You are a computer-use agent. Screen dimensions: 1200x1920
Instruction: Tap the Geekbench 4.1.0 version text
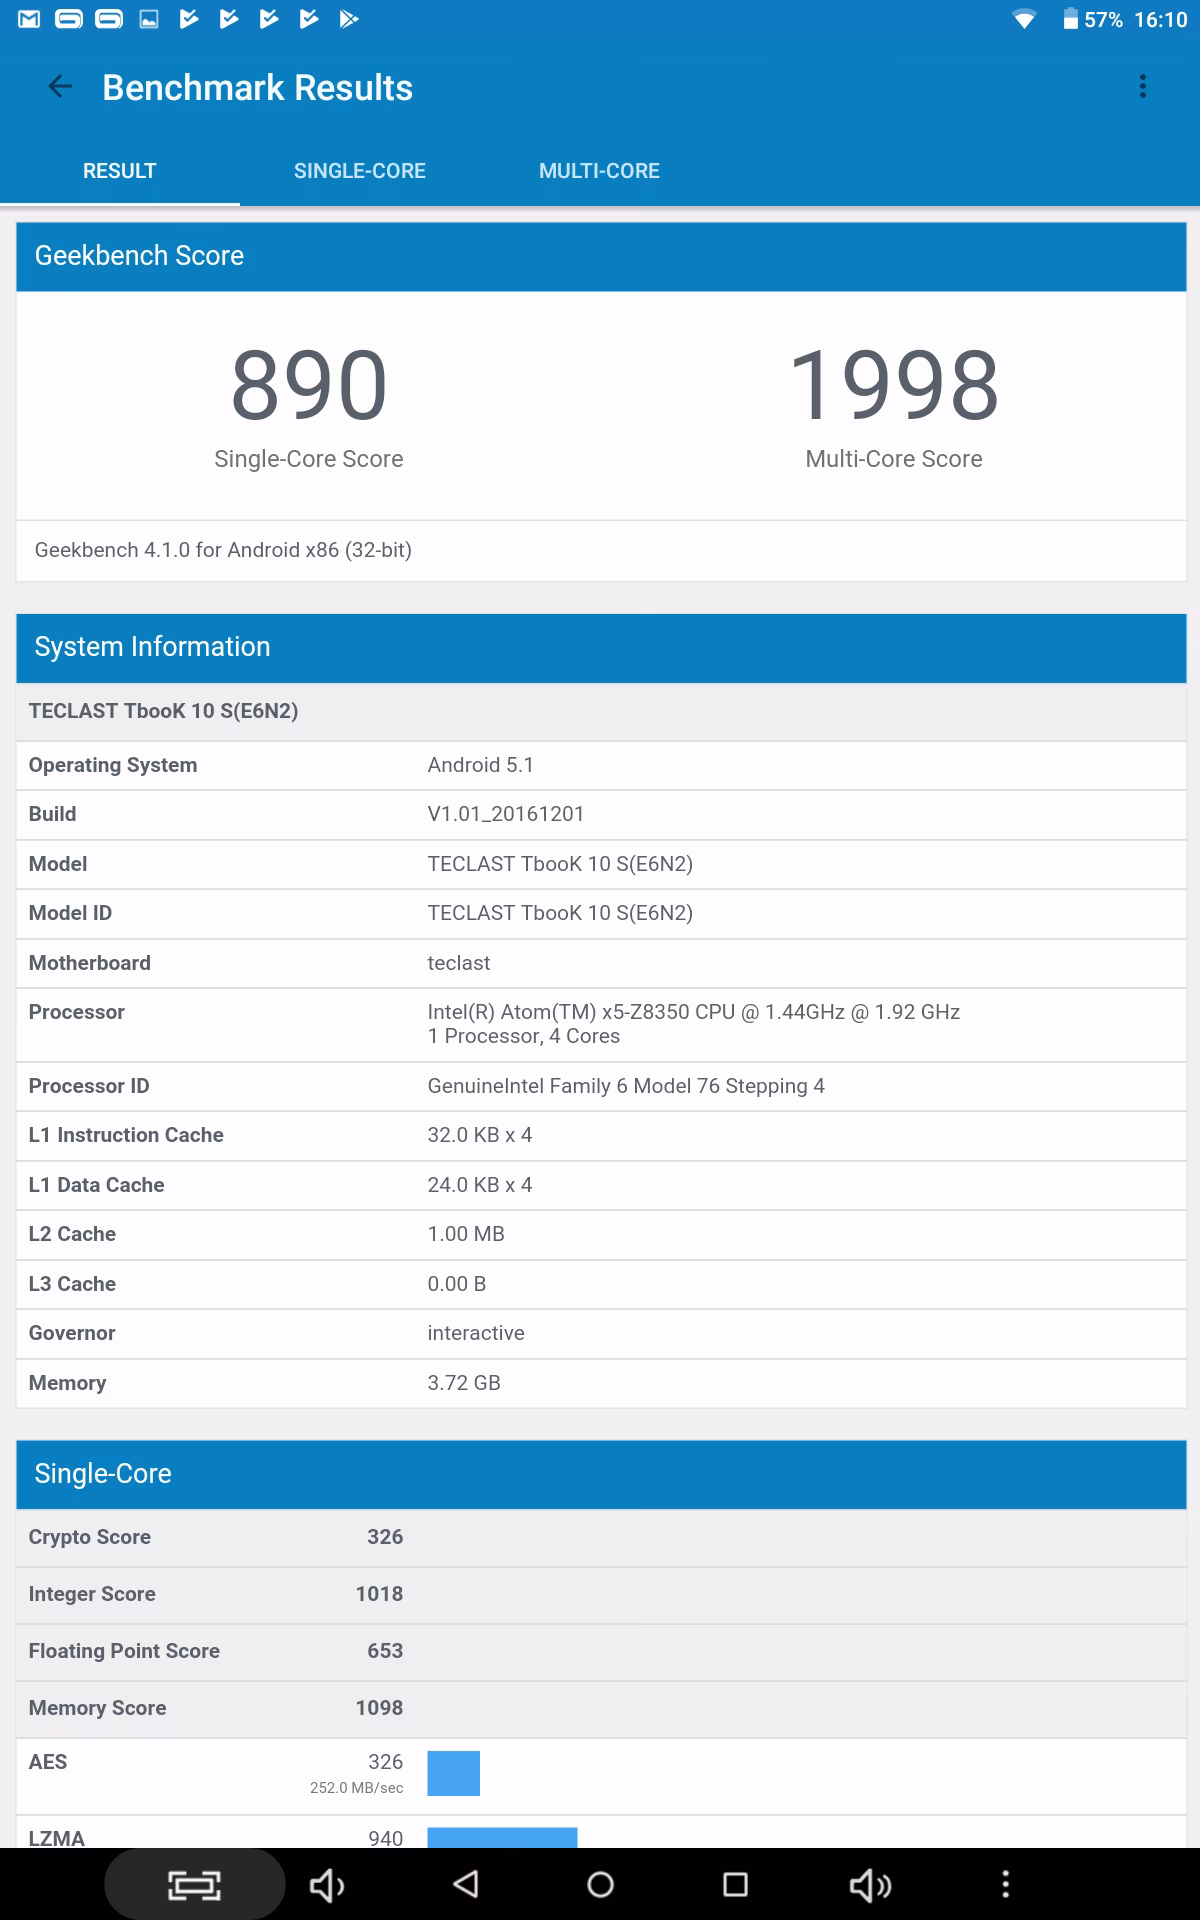[x=223, y=550]
